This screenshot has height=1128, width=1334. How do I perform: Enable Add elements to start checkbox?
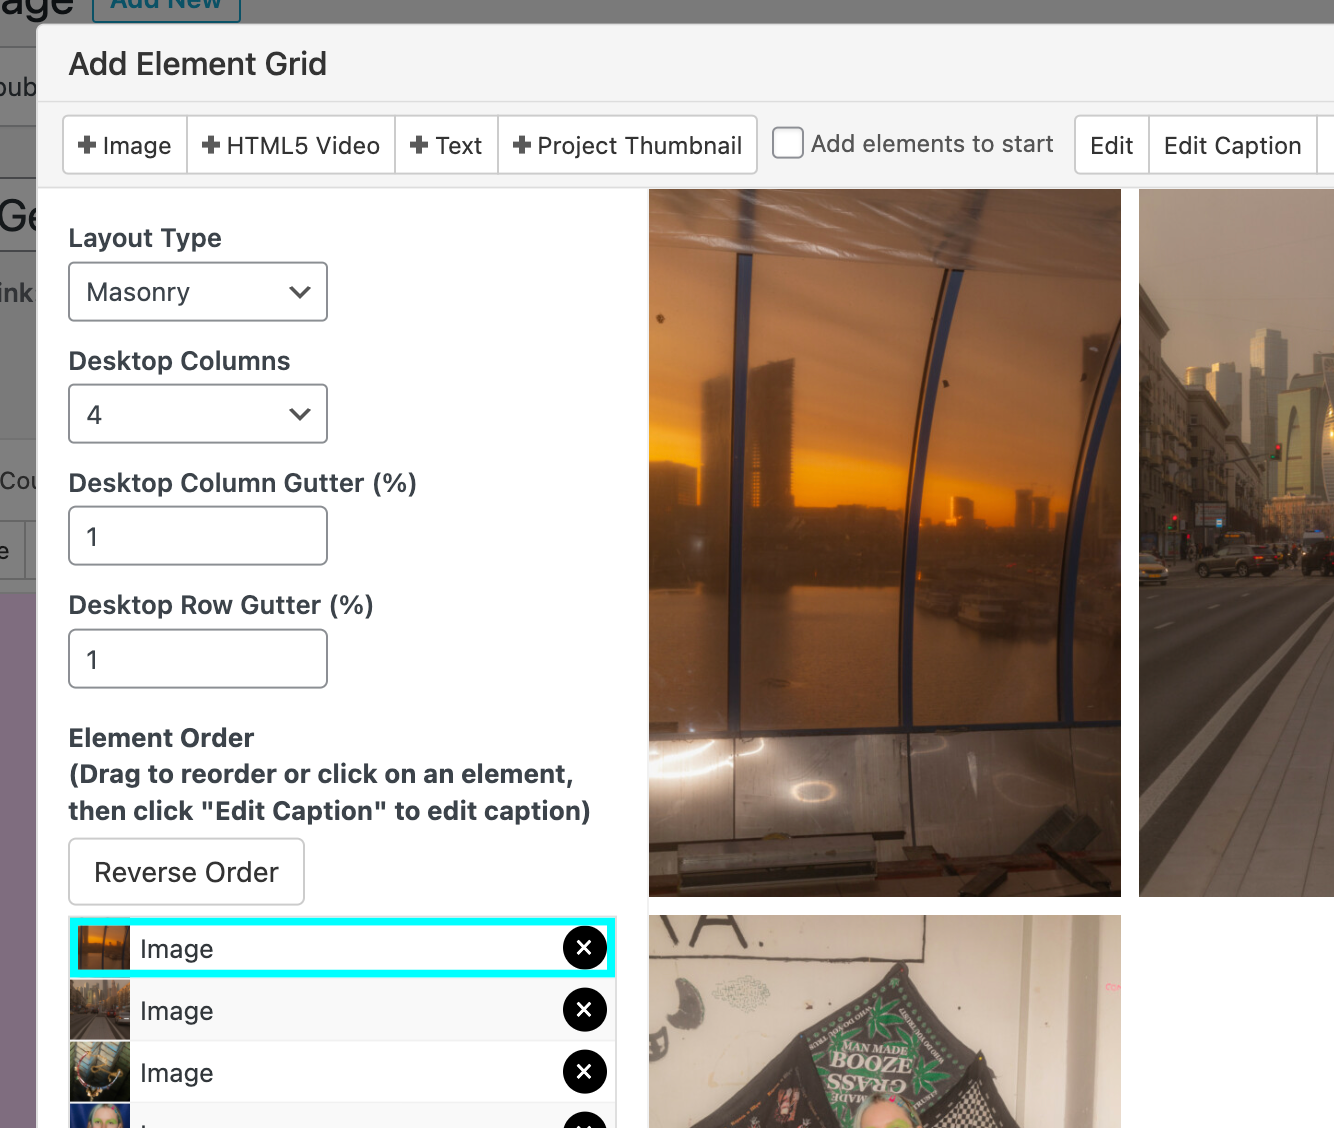788,143
